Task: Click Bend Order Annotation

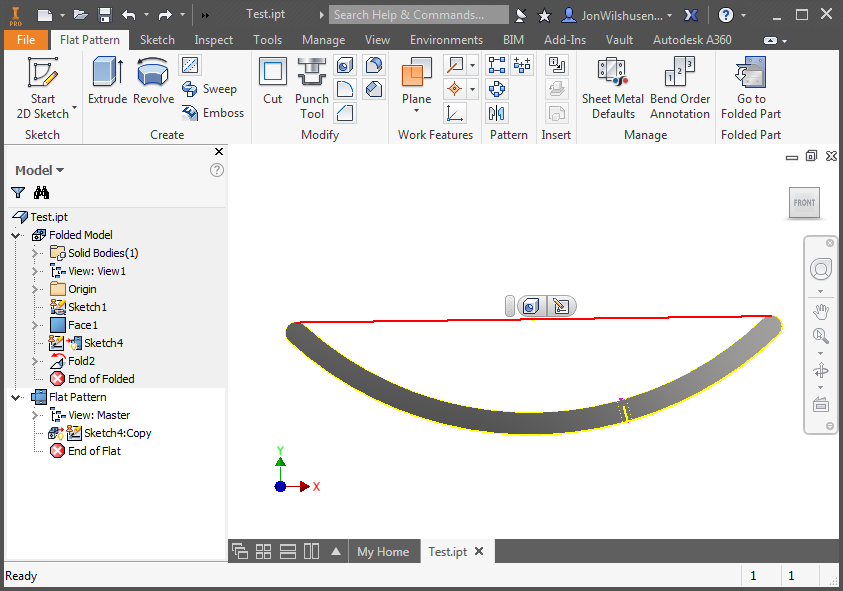Action: click(x=679, y=88)
